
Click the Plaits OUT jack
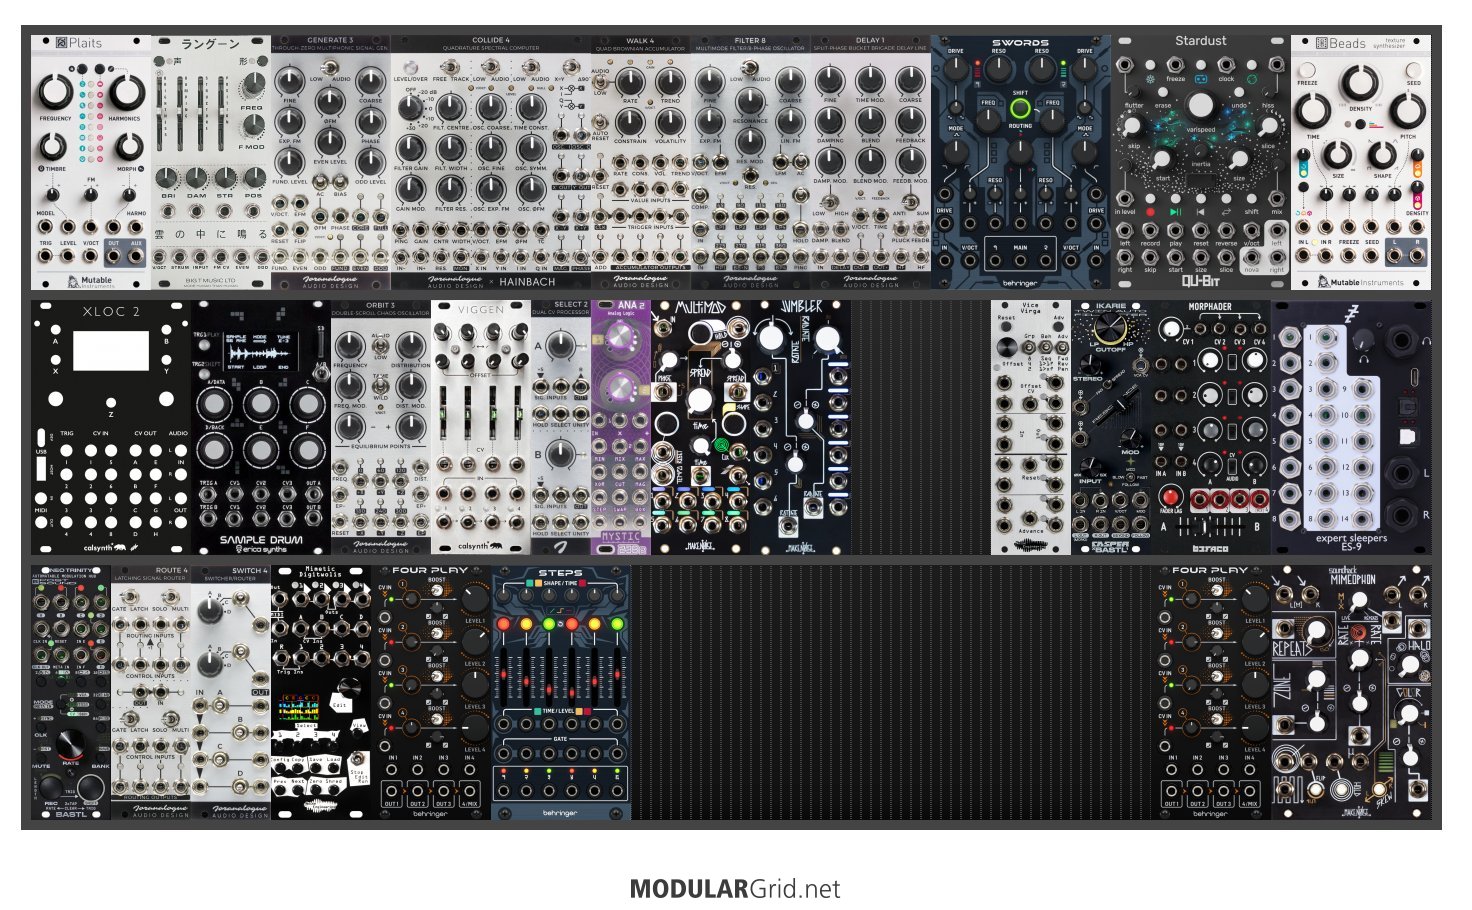pyautogui.click(x=113, y=256)
